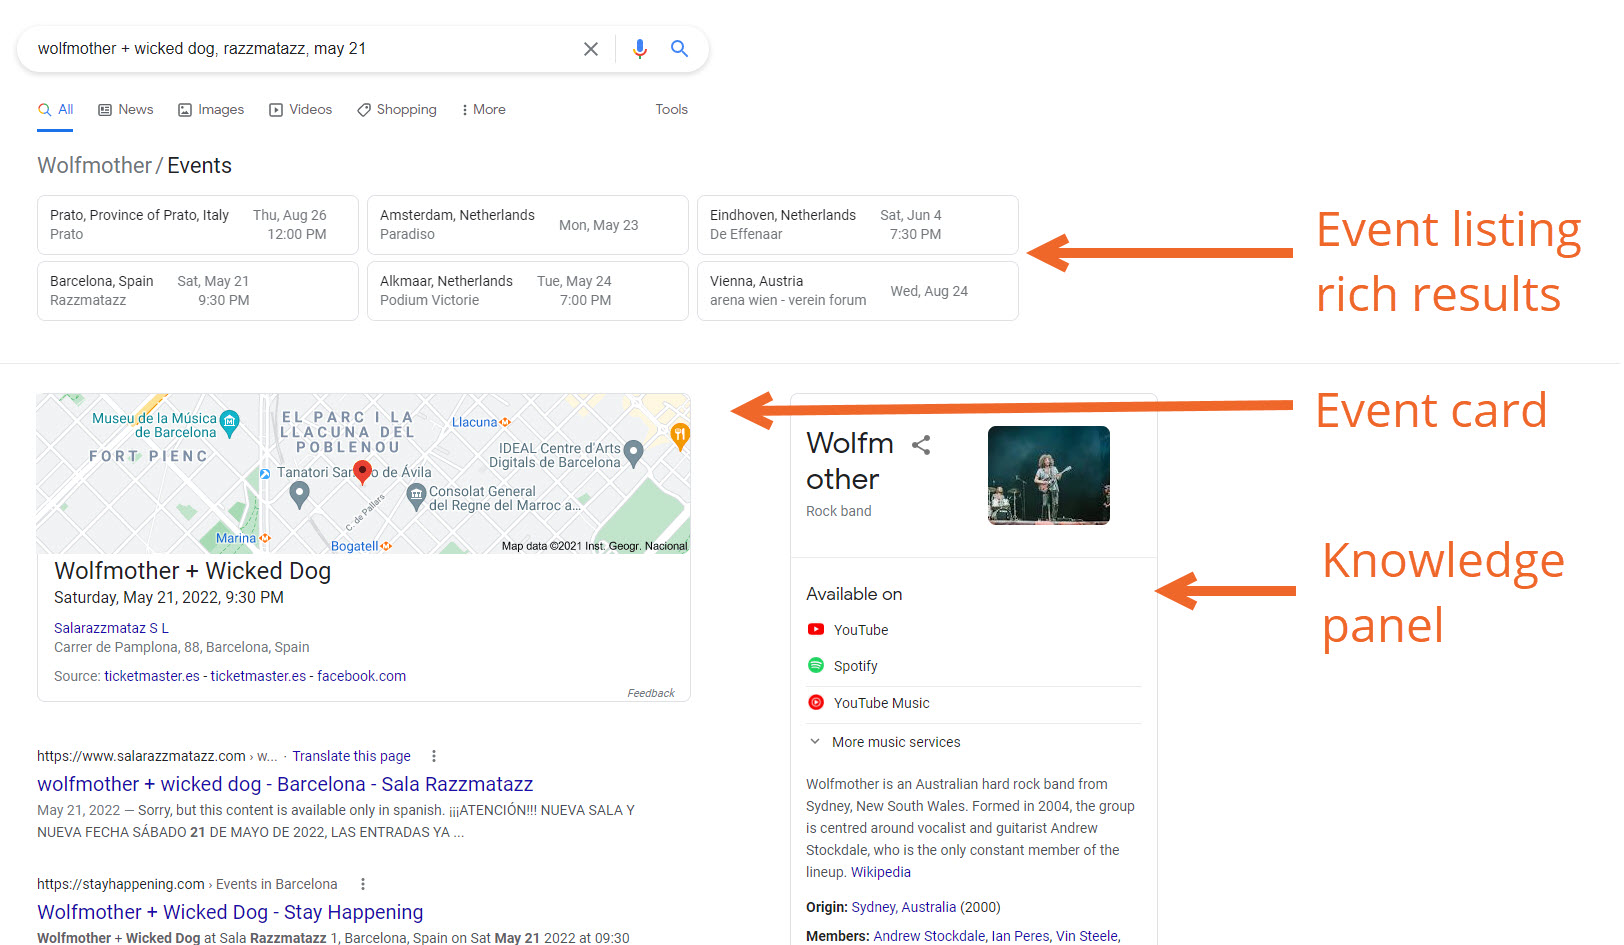Open Wolfmother + Wicked Dog Stay Happening result

click(230, 912)
